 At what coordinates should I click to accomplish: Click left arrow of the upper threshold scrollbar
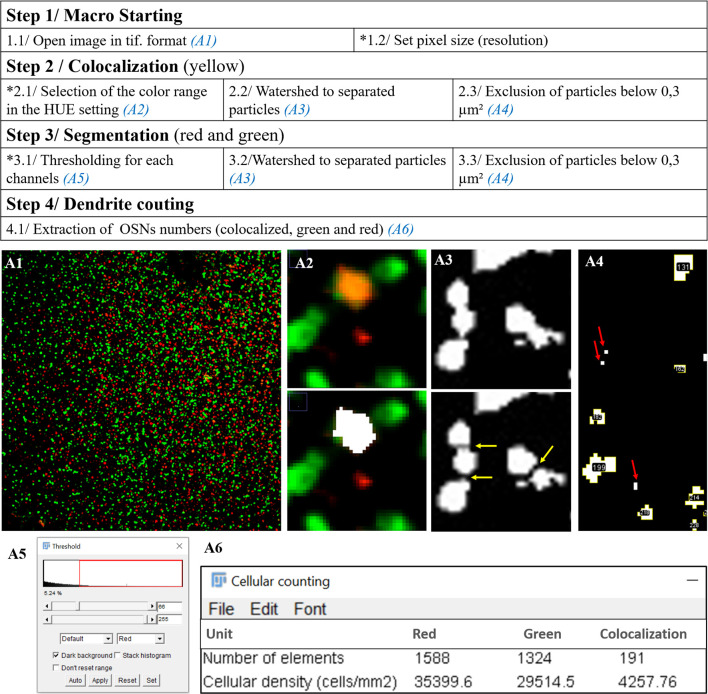coord(46,606)
